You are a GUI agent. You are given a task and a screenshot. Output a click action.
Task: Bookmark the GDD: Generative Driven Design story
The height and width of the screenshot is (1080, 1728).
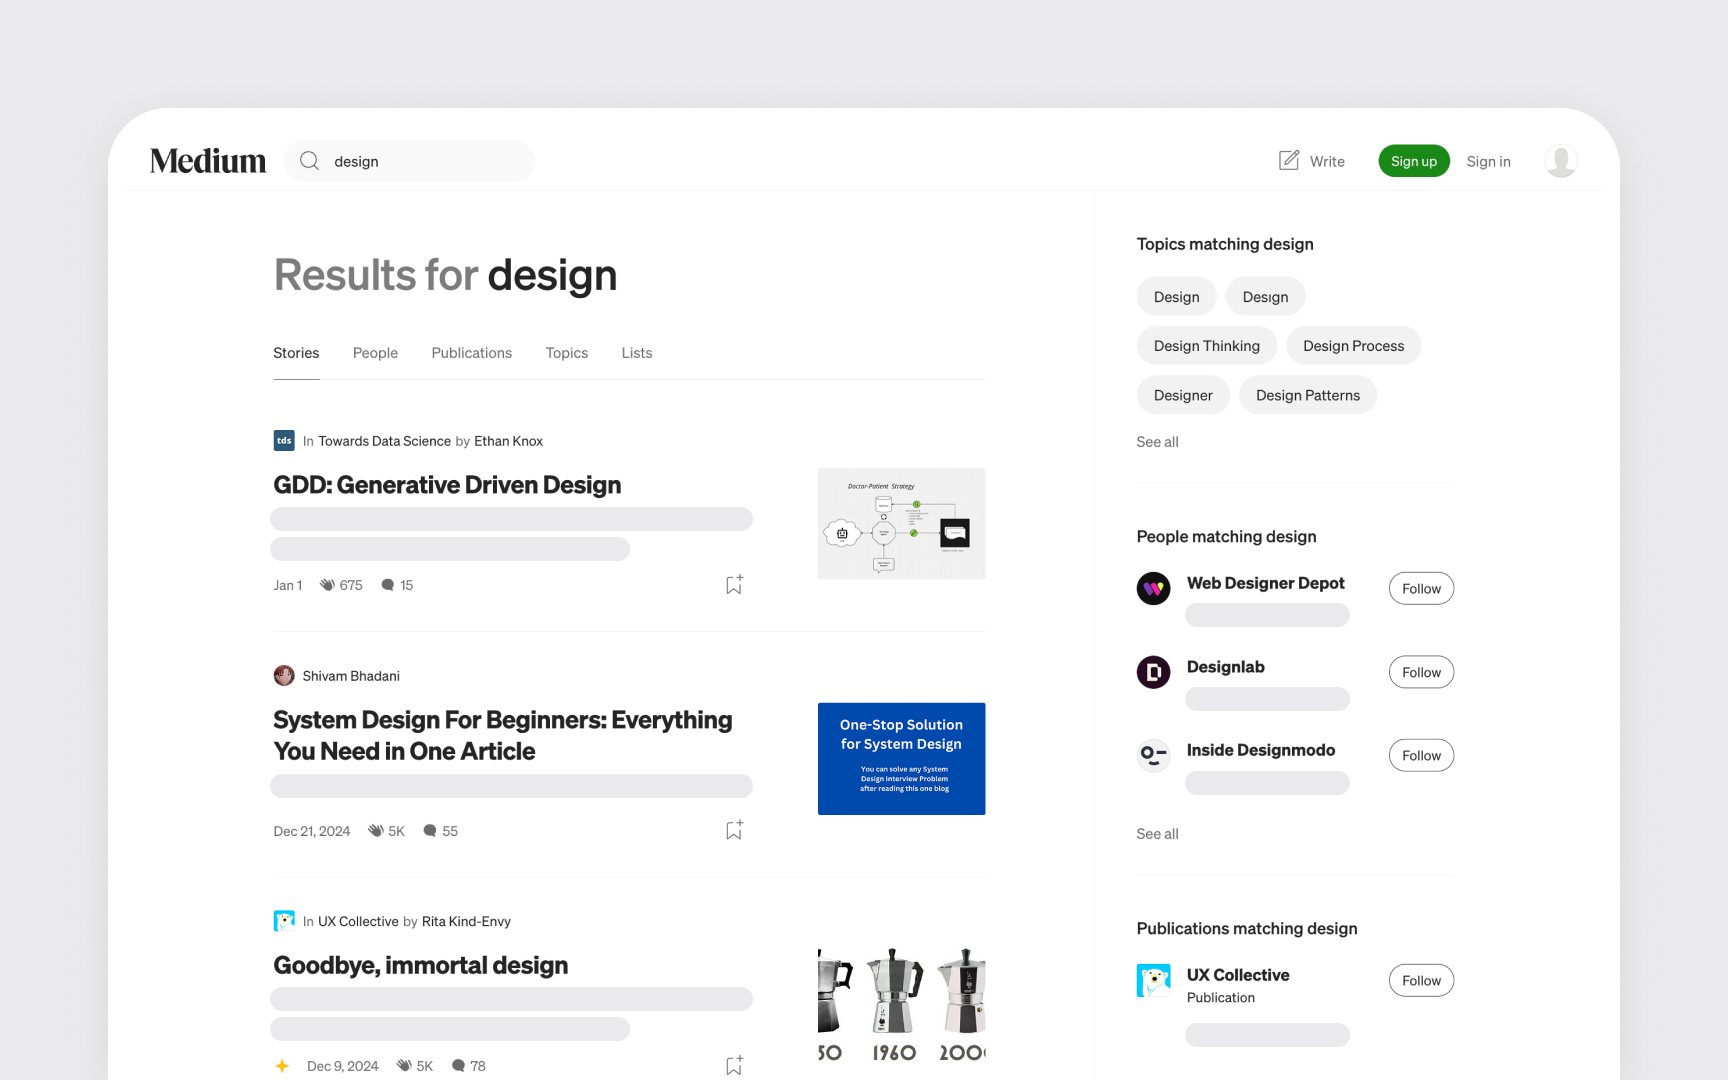[734, 585]
